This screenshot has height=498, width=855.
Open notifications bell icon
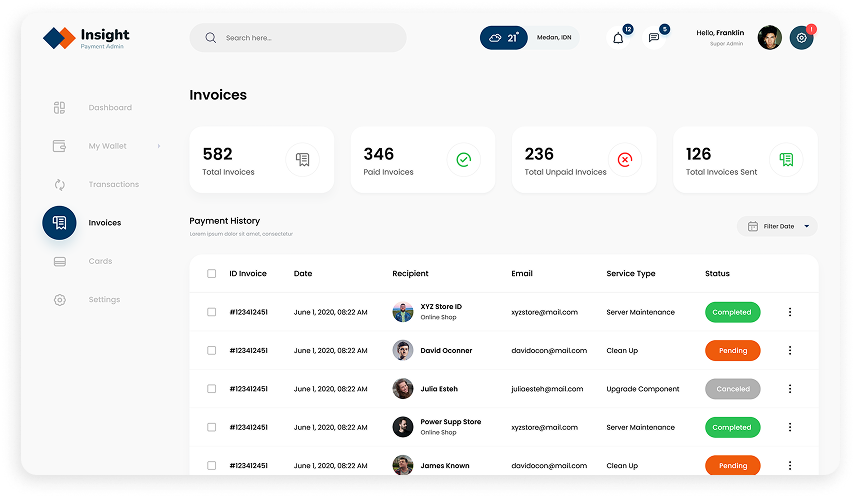pyautogui.click(x=618, y=38)
